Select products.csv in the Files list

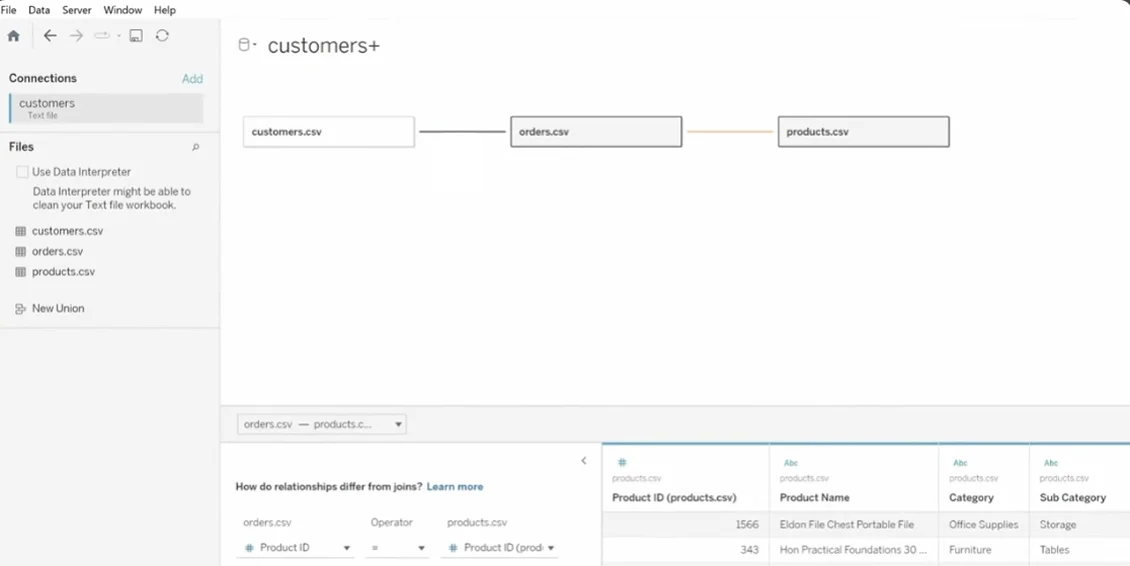(63, 272)
